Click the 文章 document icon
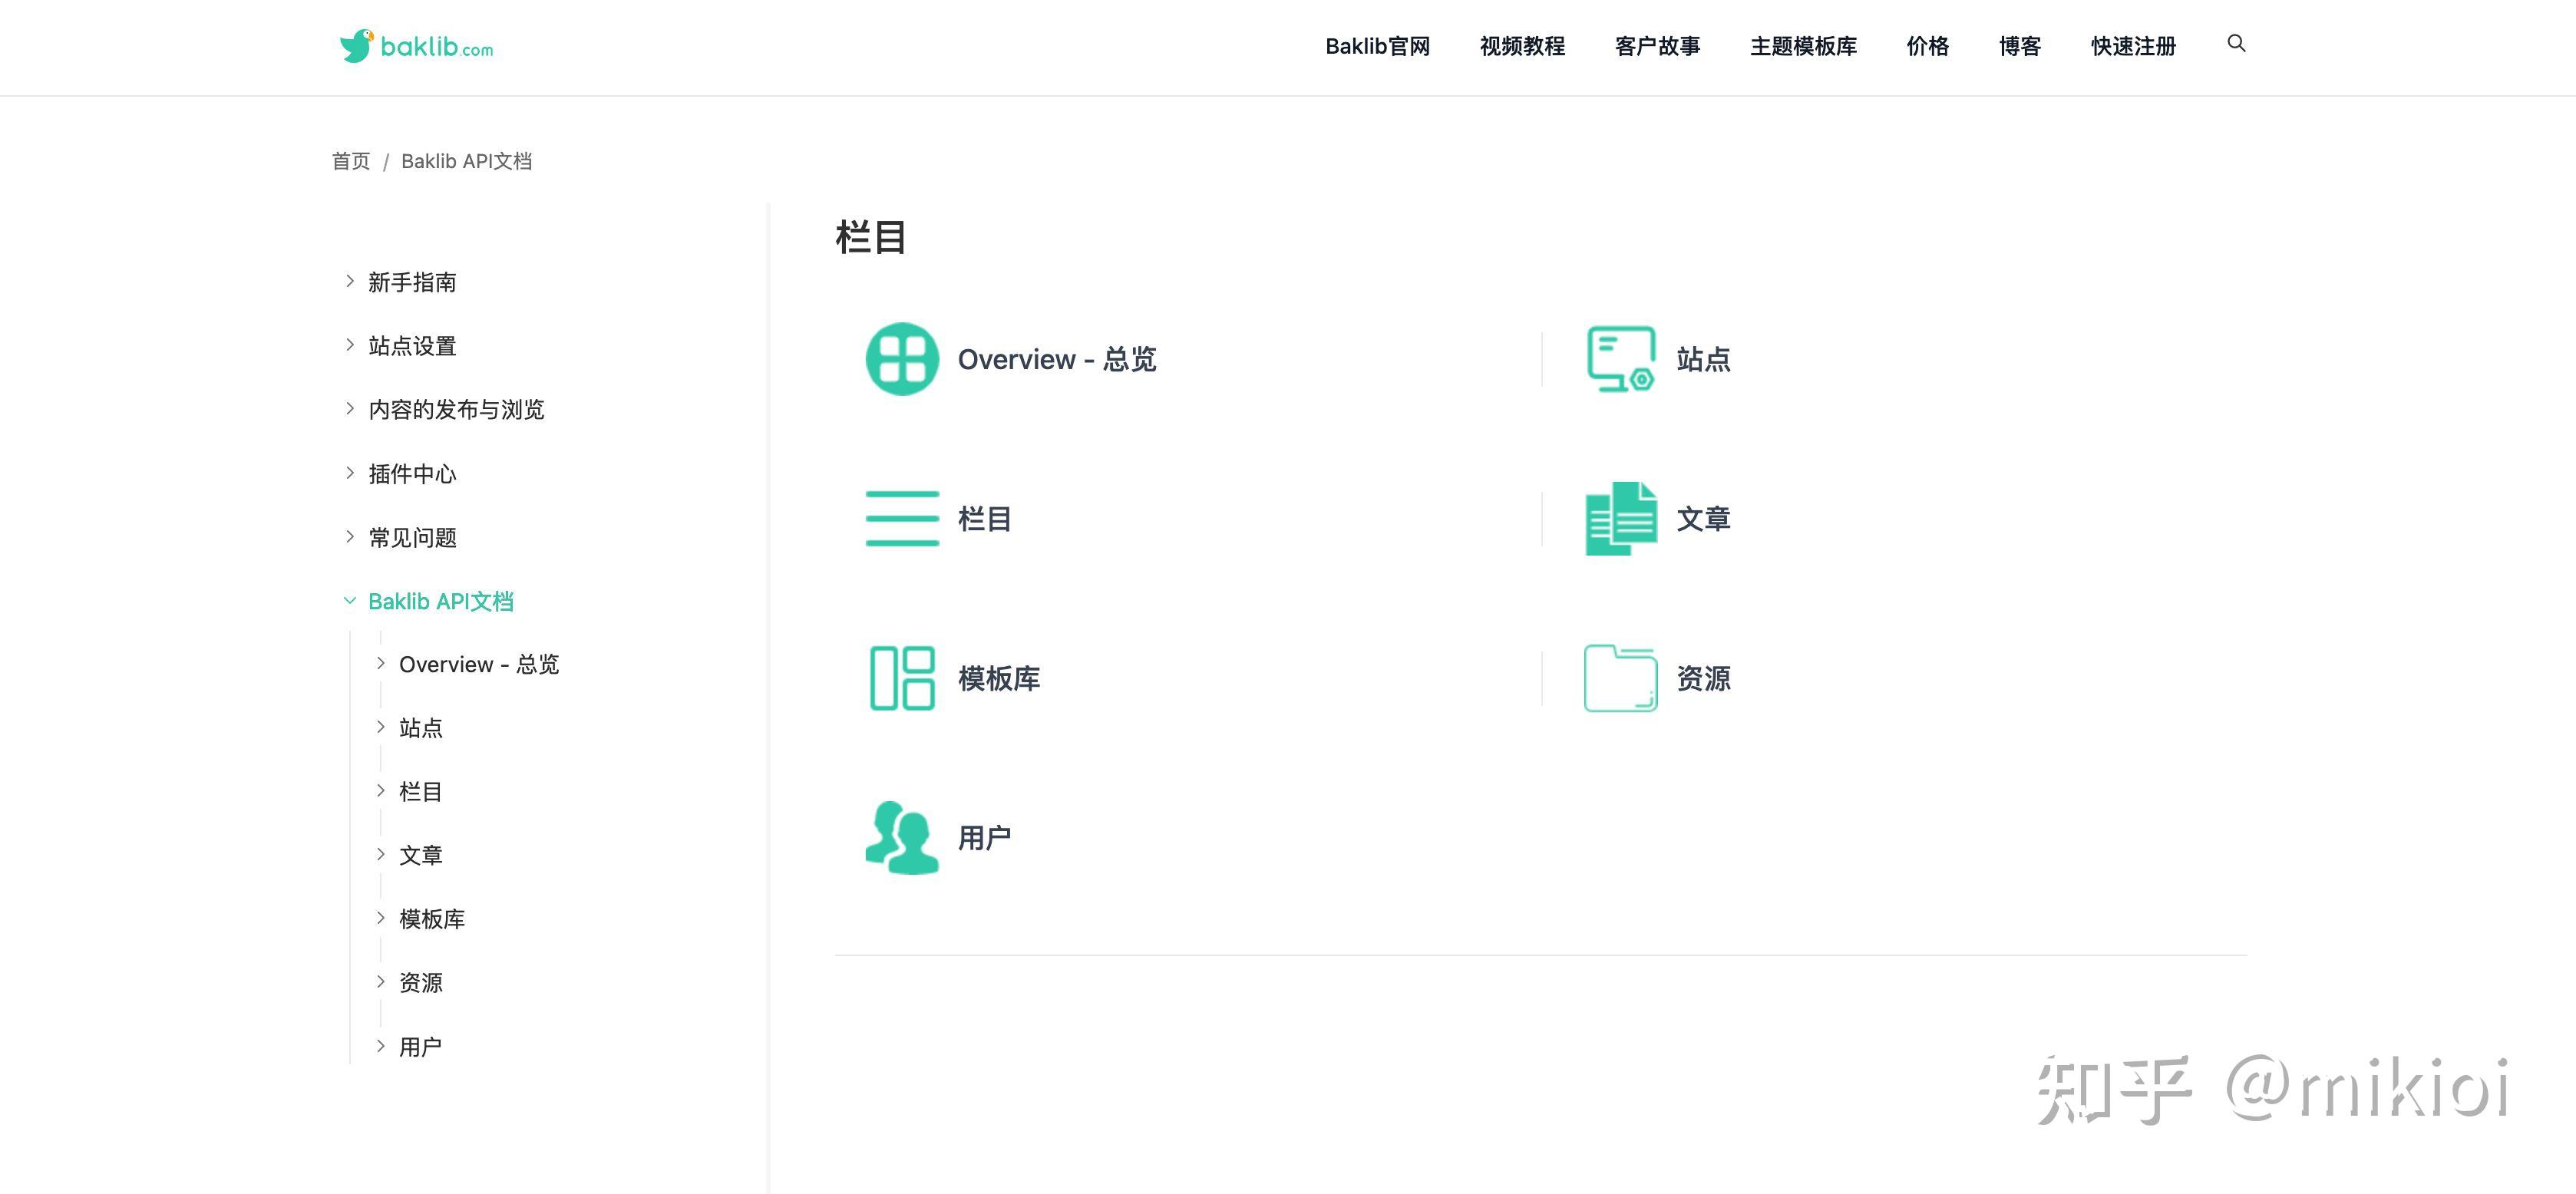Viewport: 2576px width, 1194px height. (1619, 518)
